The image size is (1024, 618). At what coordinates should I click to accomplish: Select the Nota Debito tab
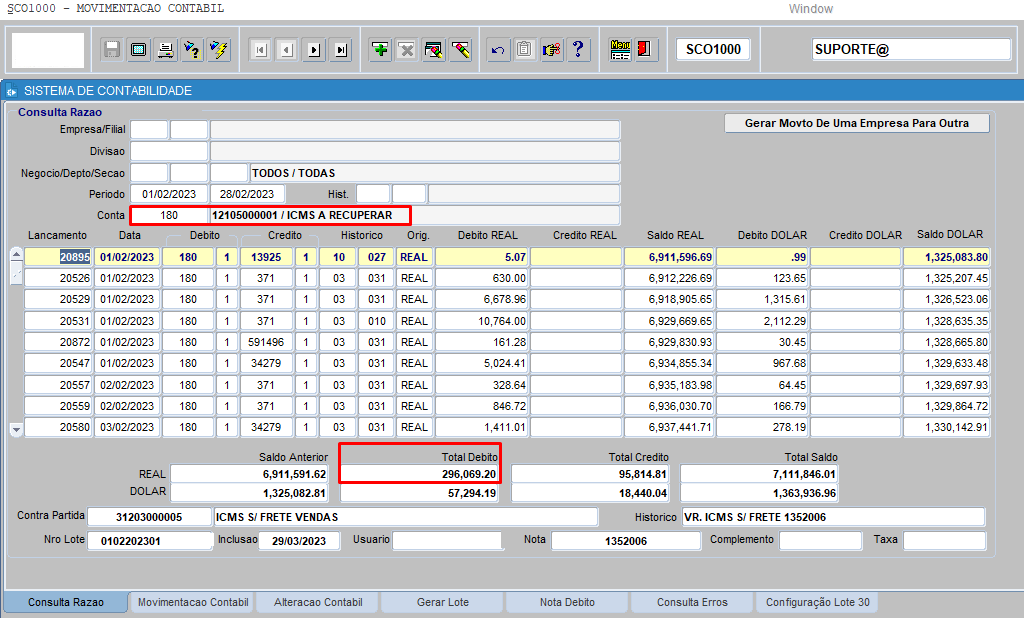[x=567, y=602]
